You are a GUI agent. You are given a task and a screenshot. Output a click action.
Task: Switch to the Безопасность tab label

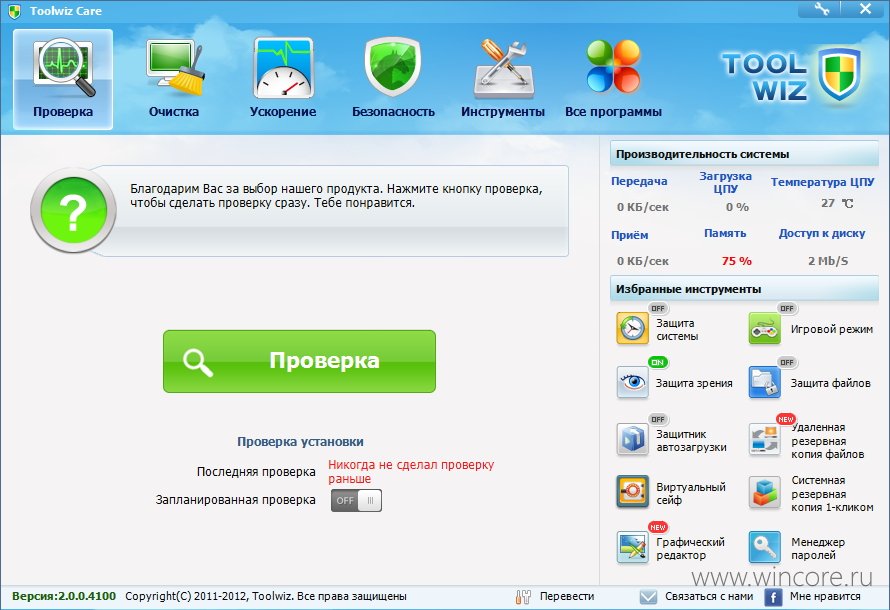tap(393, 112)
